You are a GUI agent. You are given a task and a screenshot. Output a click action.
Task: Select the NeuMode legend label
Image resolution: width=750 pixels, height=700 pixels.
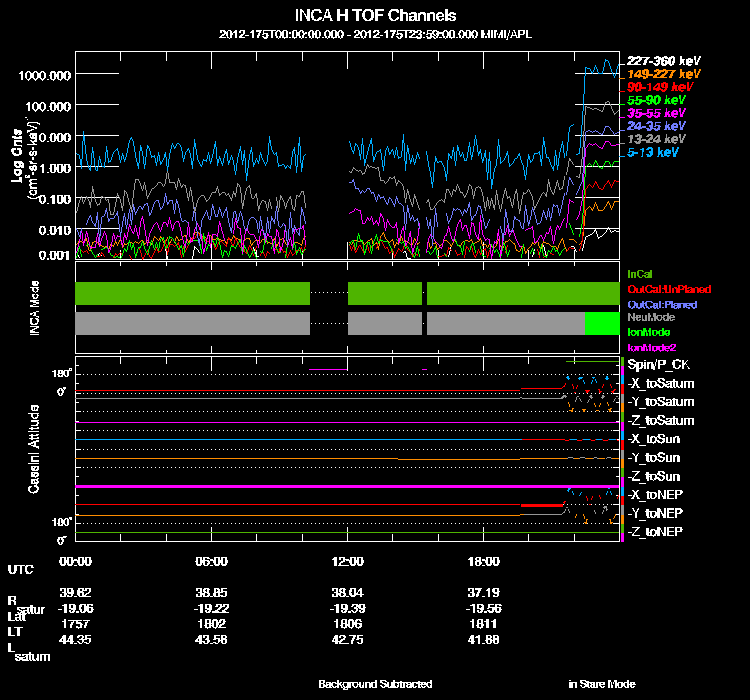coord(649,316)
